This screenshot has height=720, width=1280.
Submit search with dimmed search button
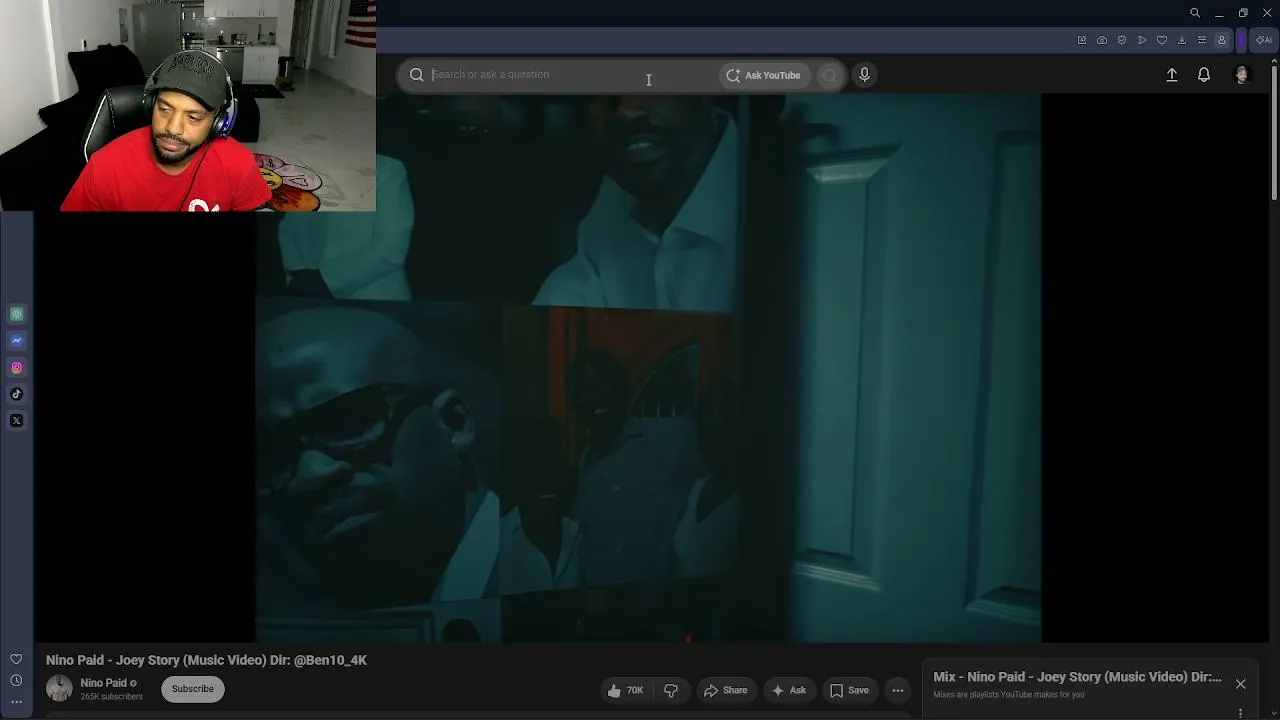829,75
